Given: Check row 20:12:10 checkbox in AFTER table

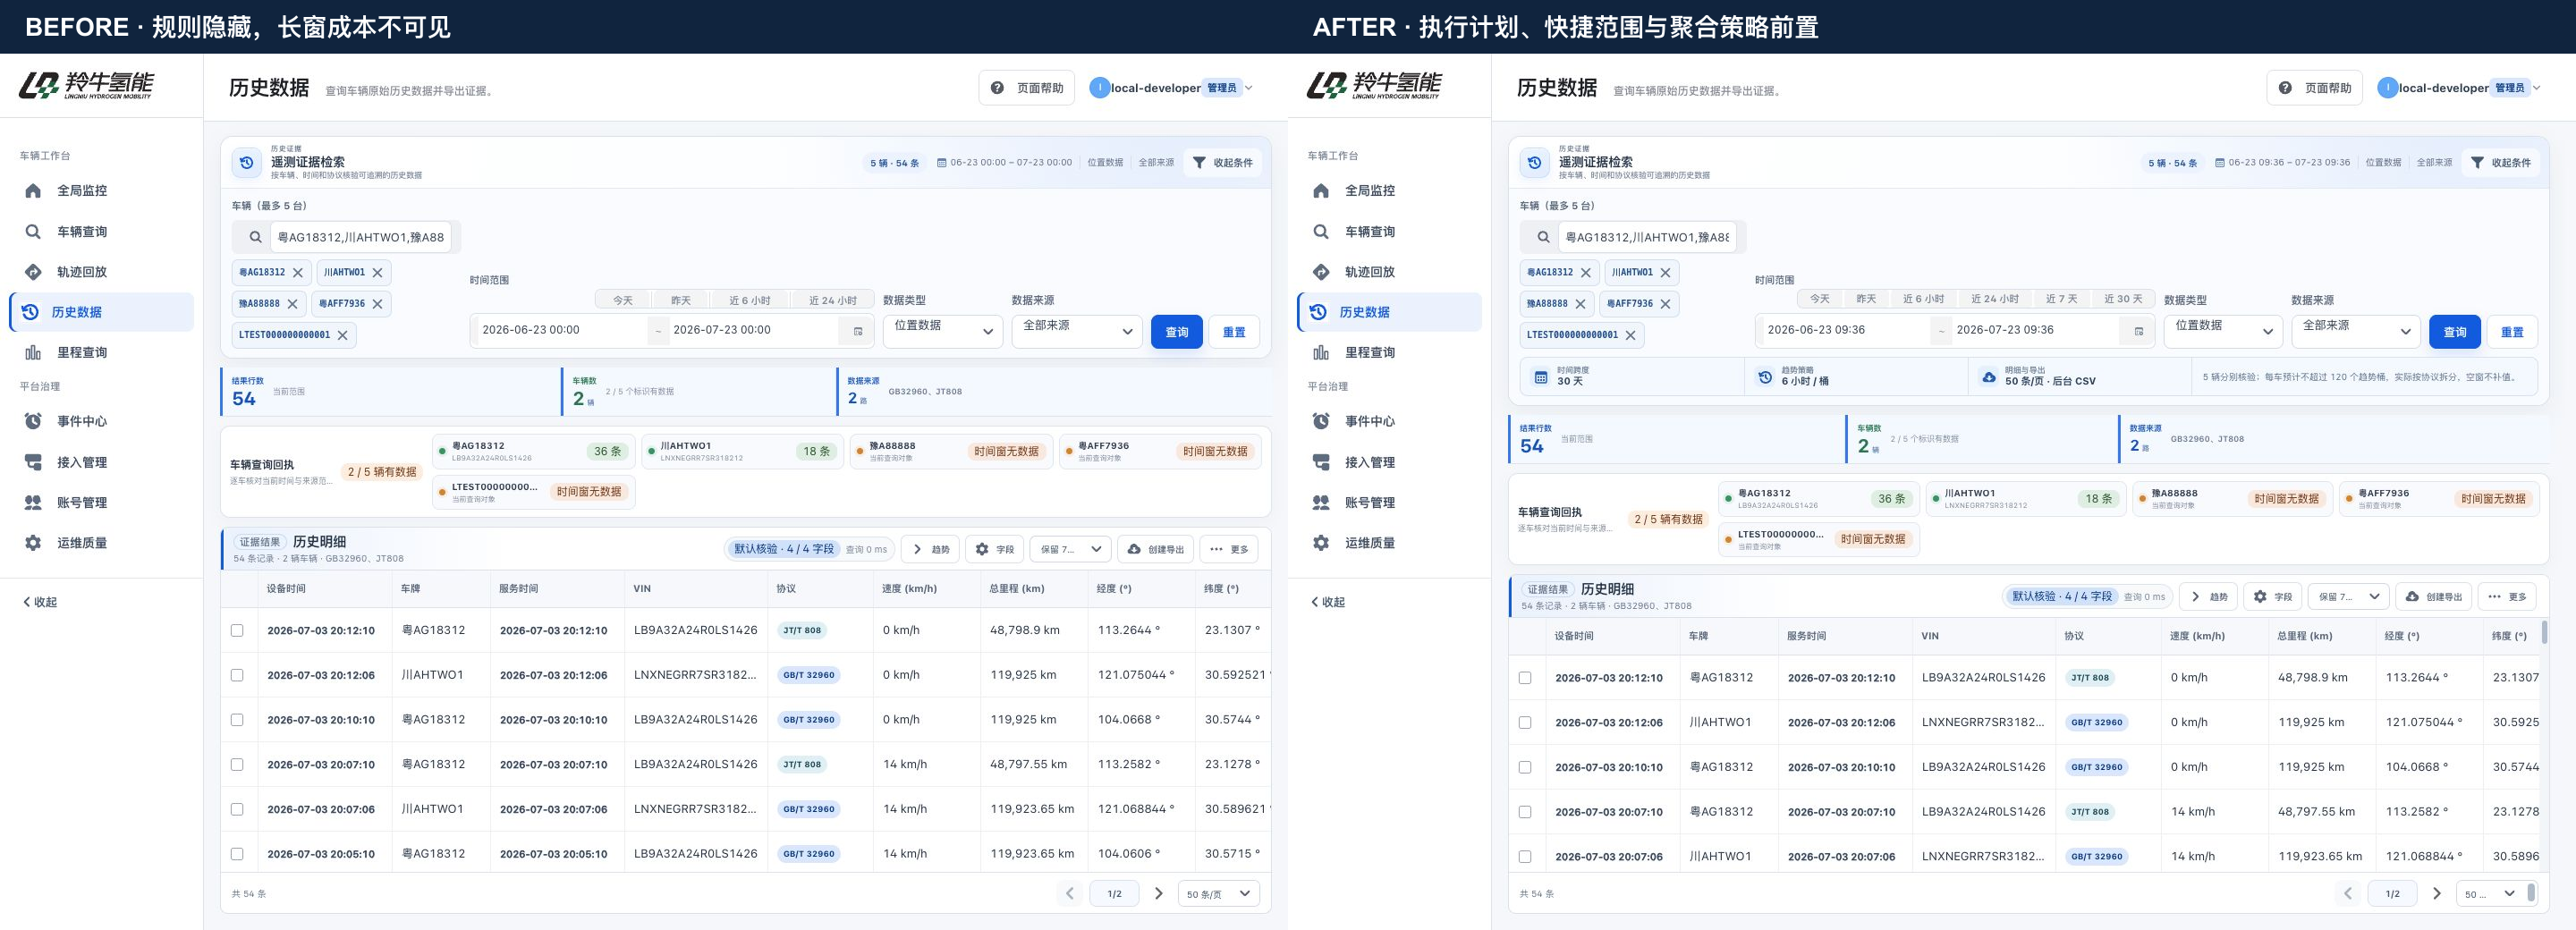Looking at the screenshot, I should 1525,678.
